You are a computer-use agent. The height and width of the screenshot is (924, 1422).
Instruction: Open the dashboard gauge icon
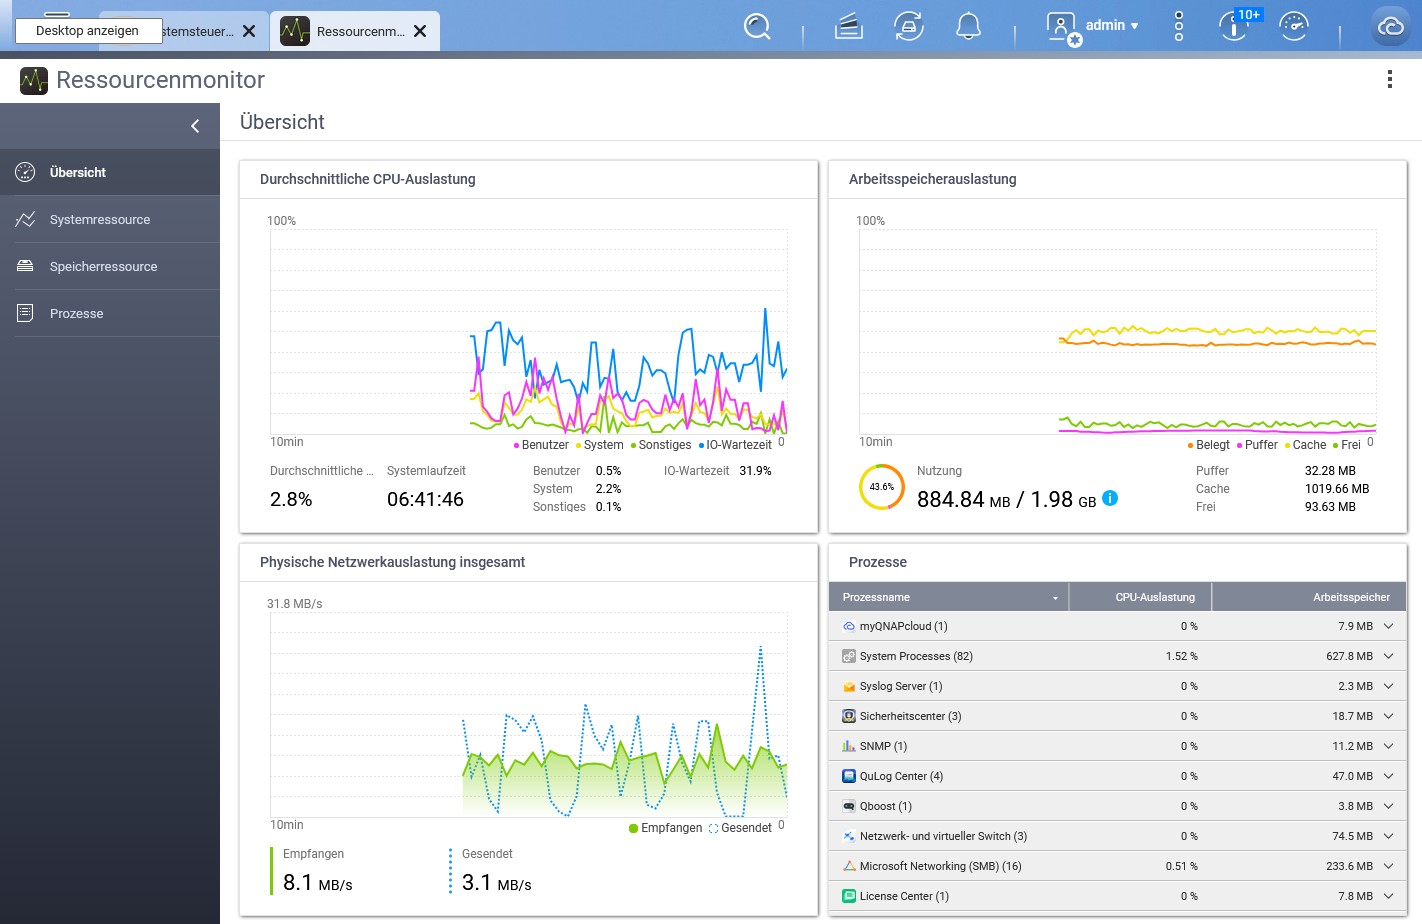pos(1293,27)
